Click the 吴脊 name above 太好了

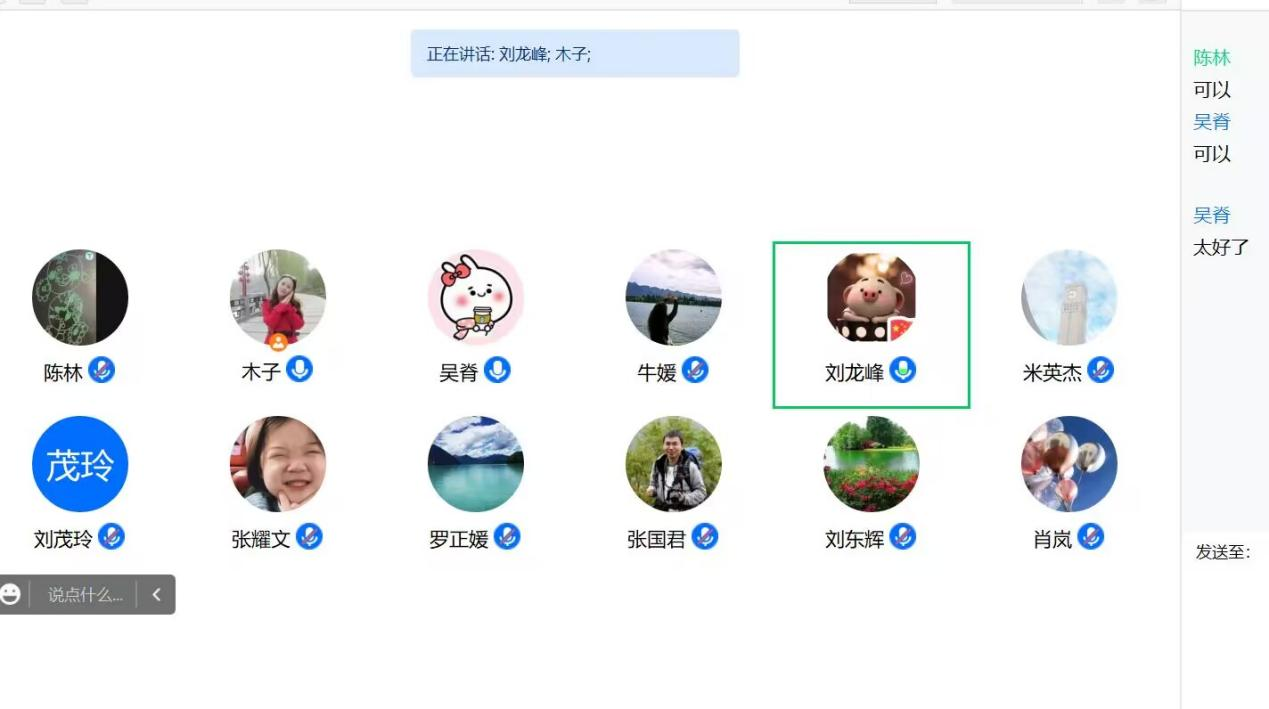1212,215
